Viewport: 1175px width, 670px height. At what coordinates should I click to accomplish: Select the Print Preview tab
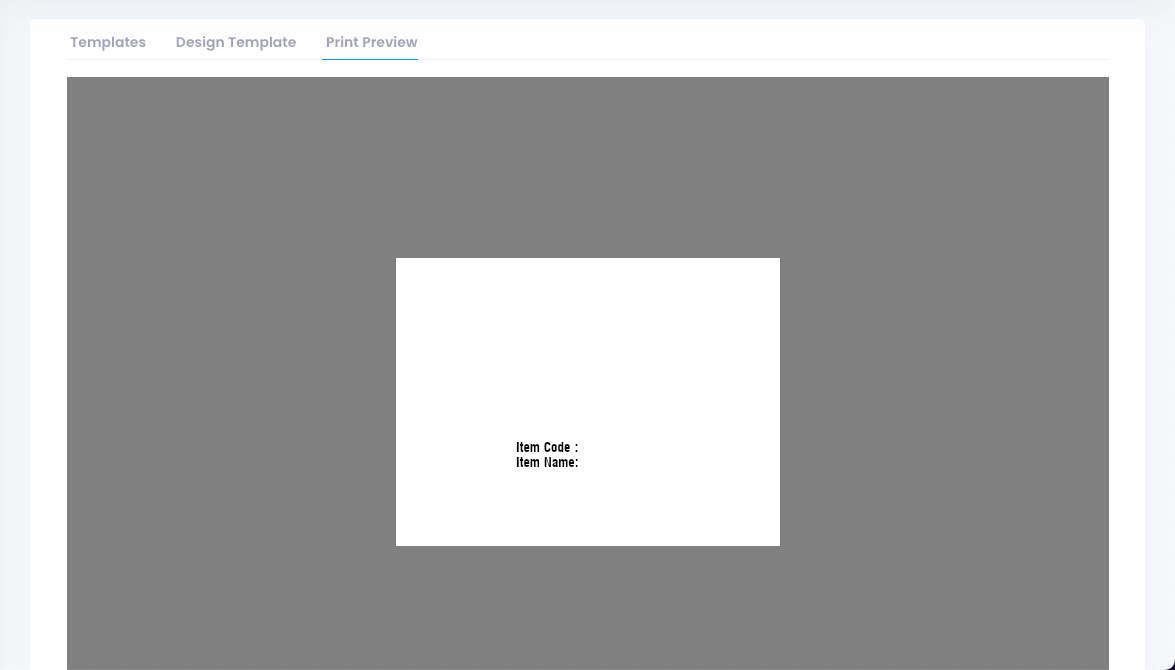click(371, 42)
